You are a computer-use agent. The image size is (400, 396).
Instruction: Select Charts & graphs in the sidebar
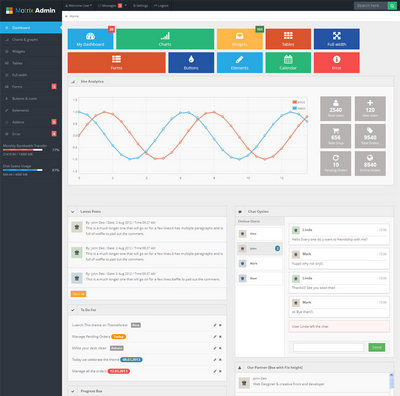pos(31,40)
